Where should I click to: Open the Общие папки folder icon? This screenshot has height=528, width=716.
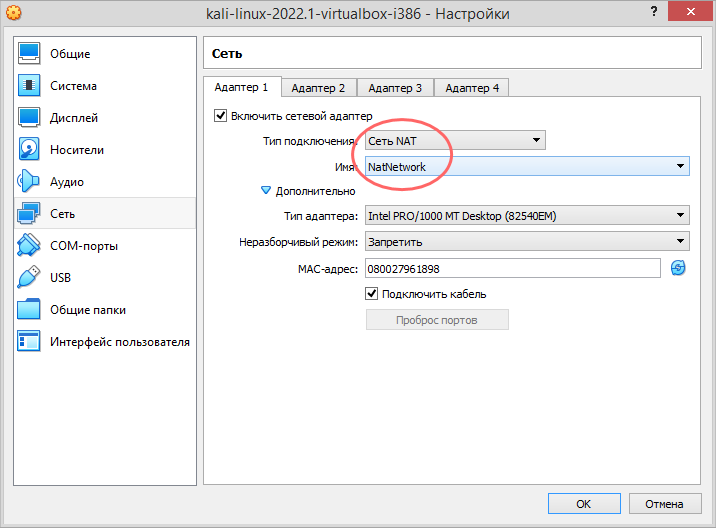[x=29, y=309]
